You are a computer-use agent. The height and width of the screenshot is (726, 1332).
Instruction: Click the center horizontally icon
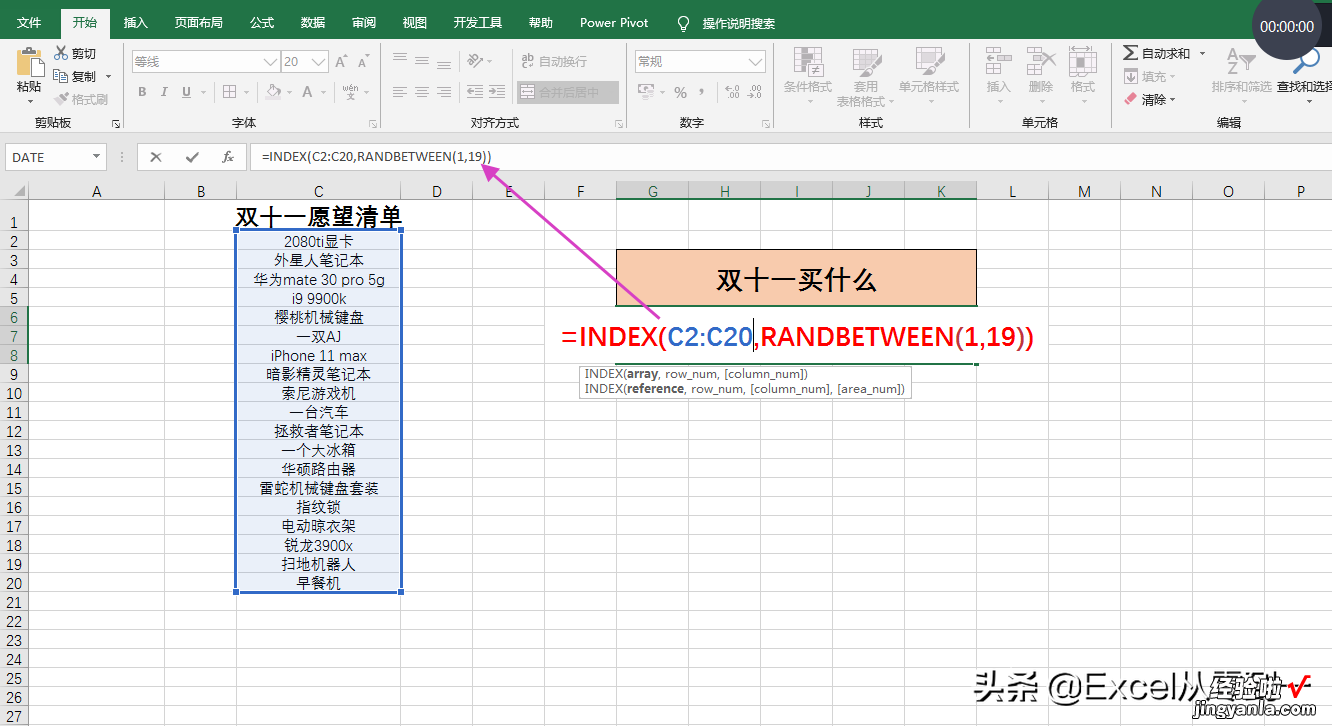[422, 92]
